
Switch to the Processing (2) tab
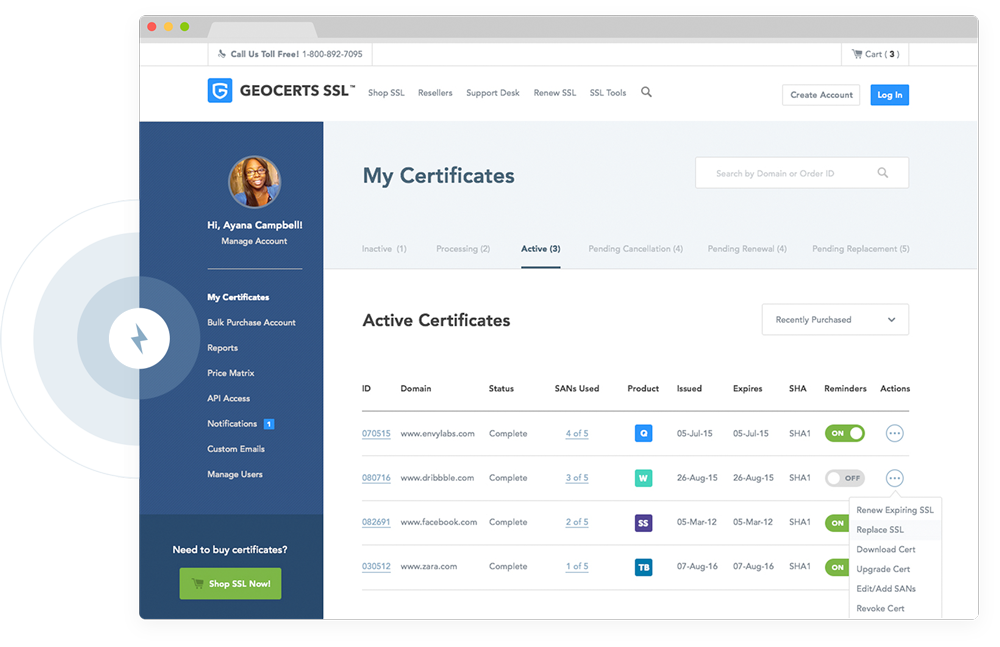point(463,249)
